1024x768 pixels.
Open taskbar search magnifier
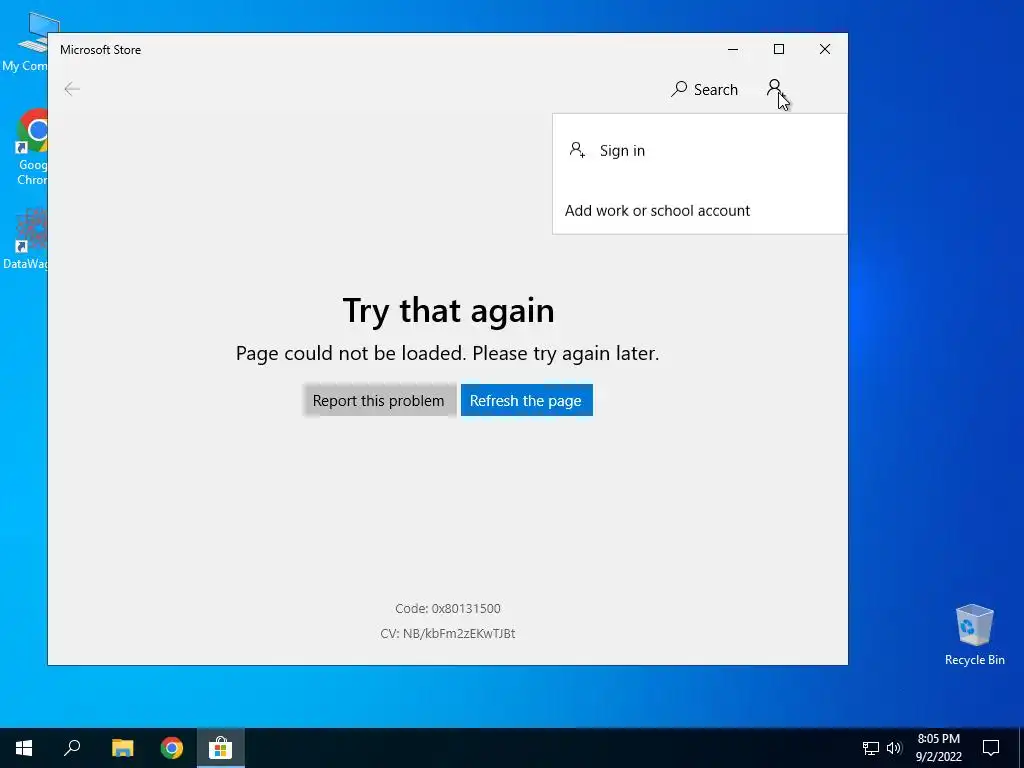72,748
